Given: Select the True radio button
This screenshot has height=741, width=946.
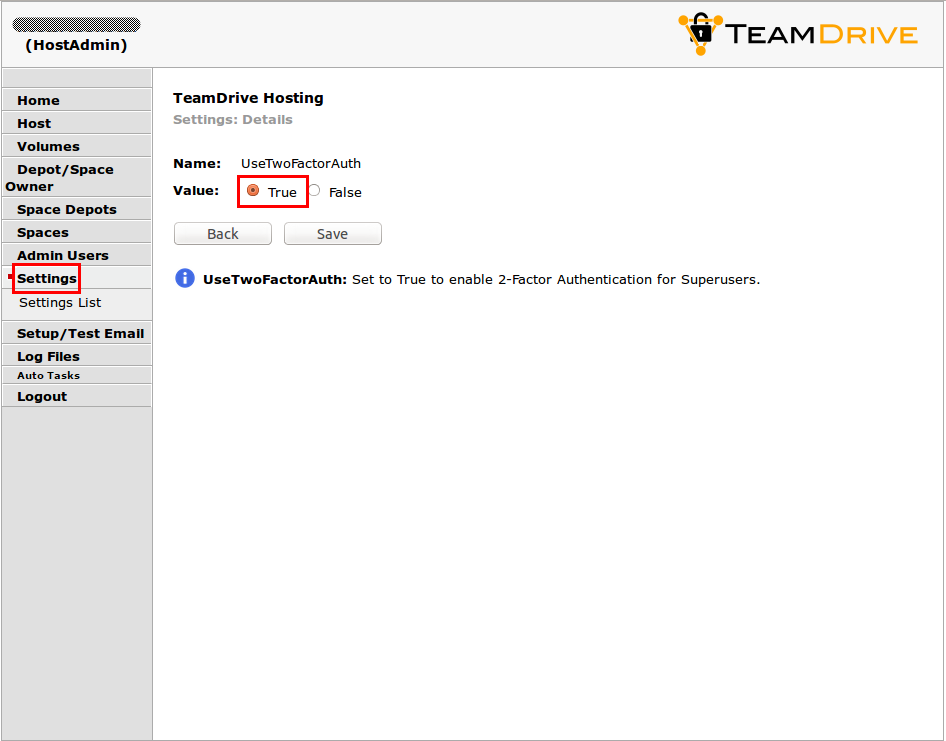Looking at the screenshot, I should coord(254,190).
